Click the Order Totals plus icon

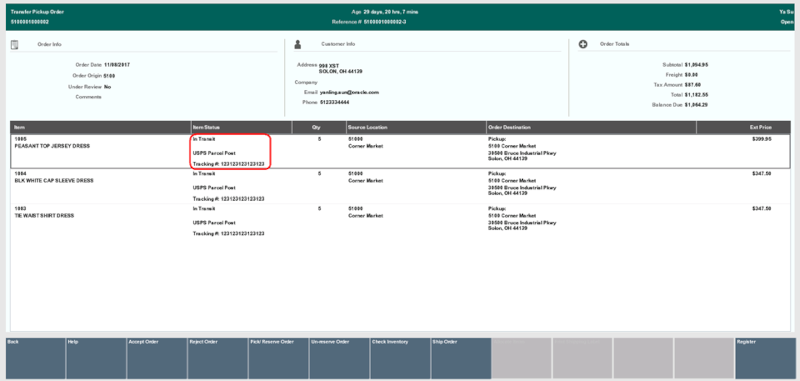(x=583, y=44)
